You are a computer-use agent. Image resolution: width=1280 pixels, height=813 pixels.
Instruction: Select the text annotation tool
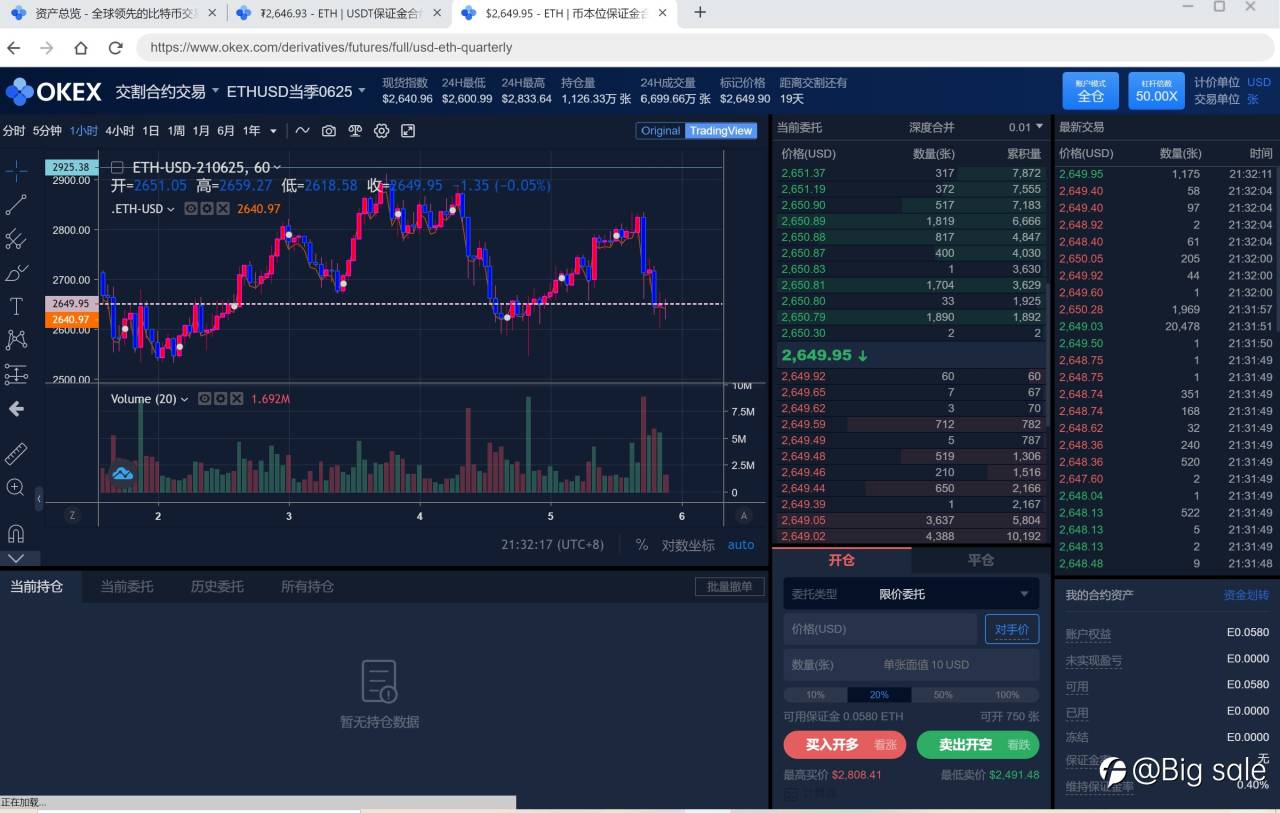16,306
